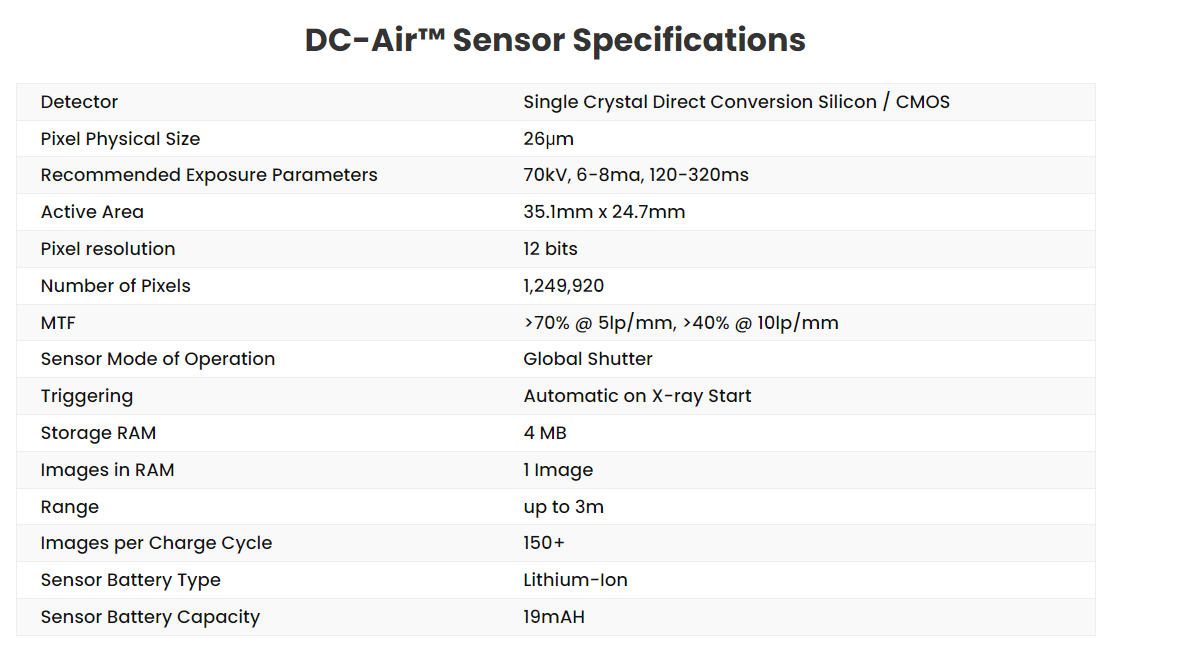Click the Lithium-Ion battery type value
The image size is (1183, 655).
point(576,580)
